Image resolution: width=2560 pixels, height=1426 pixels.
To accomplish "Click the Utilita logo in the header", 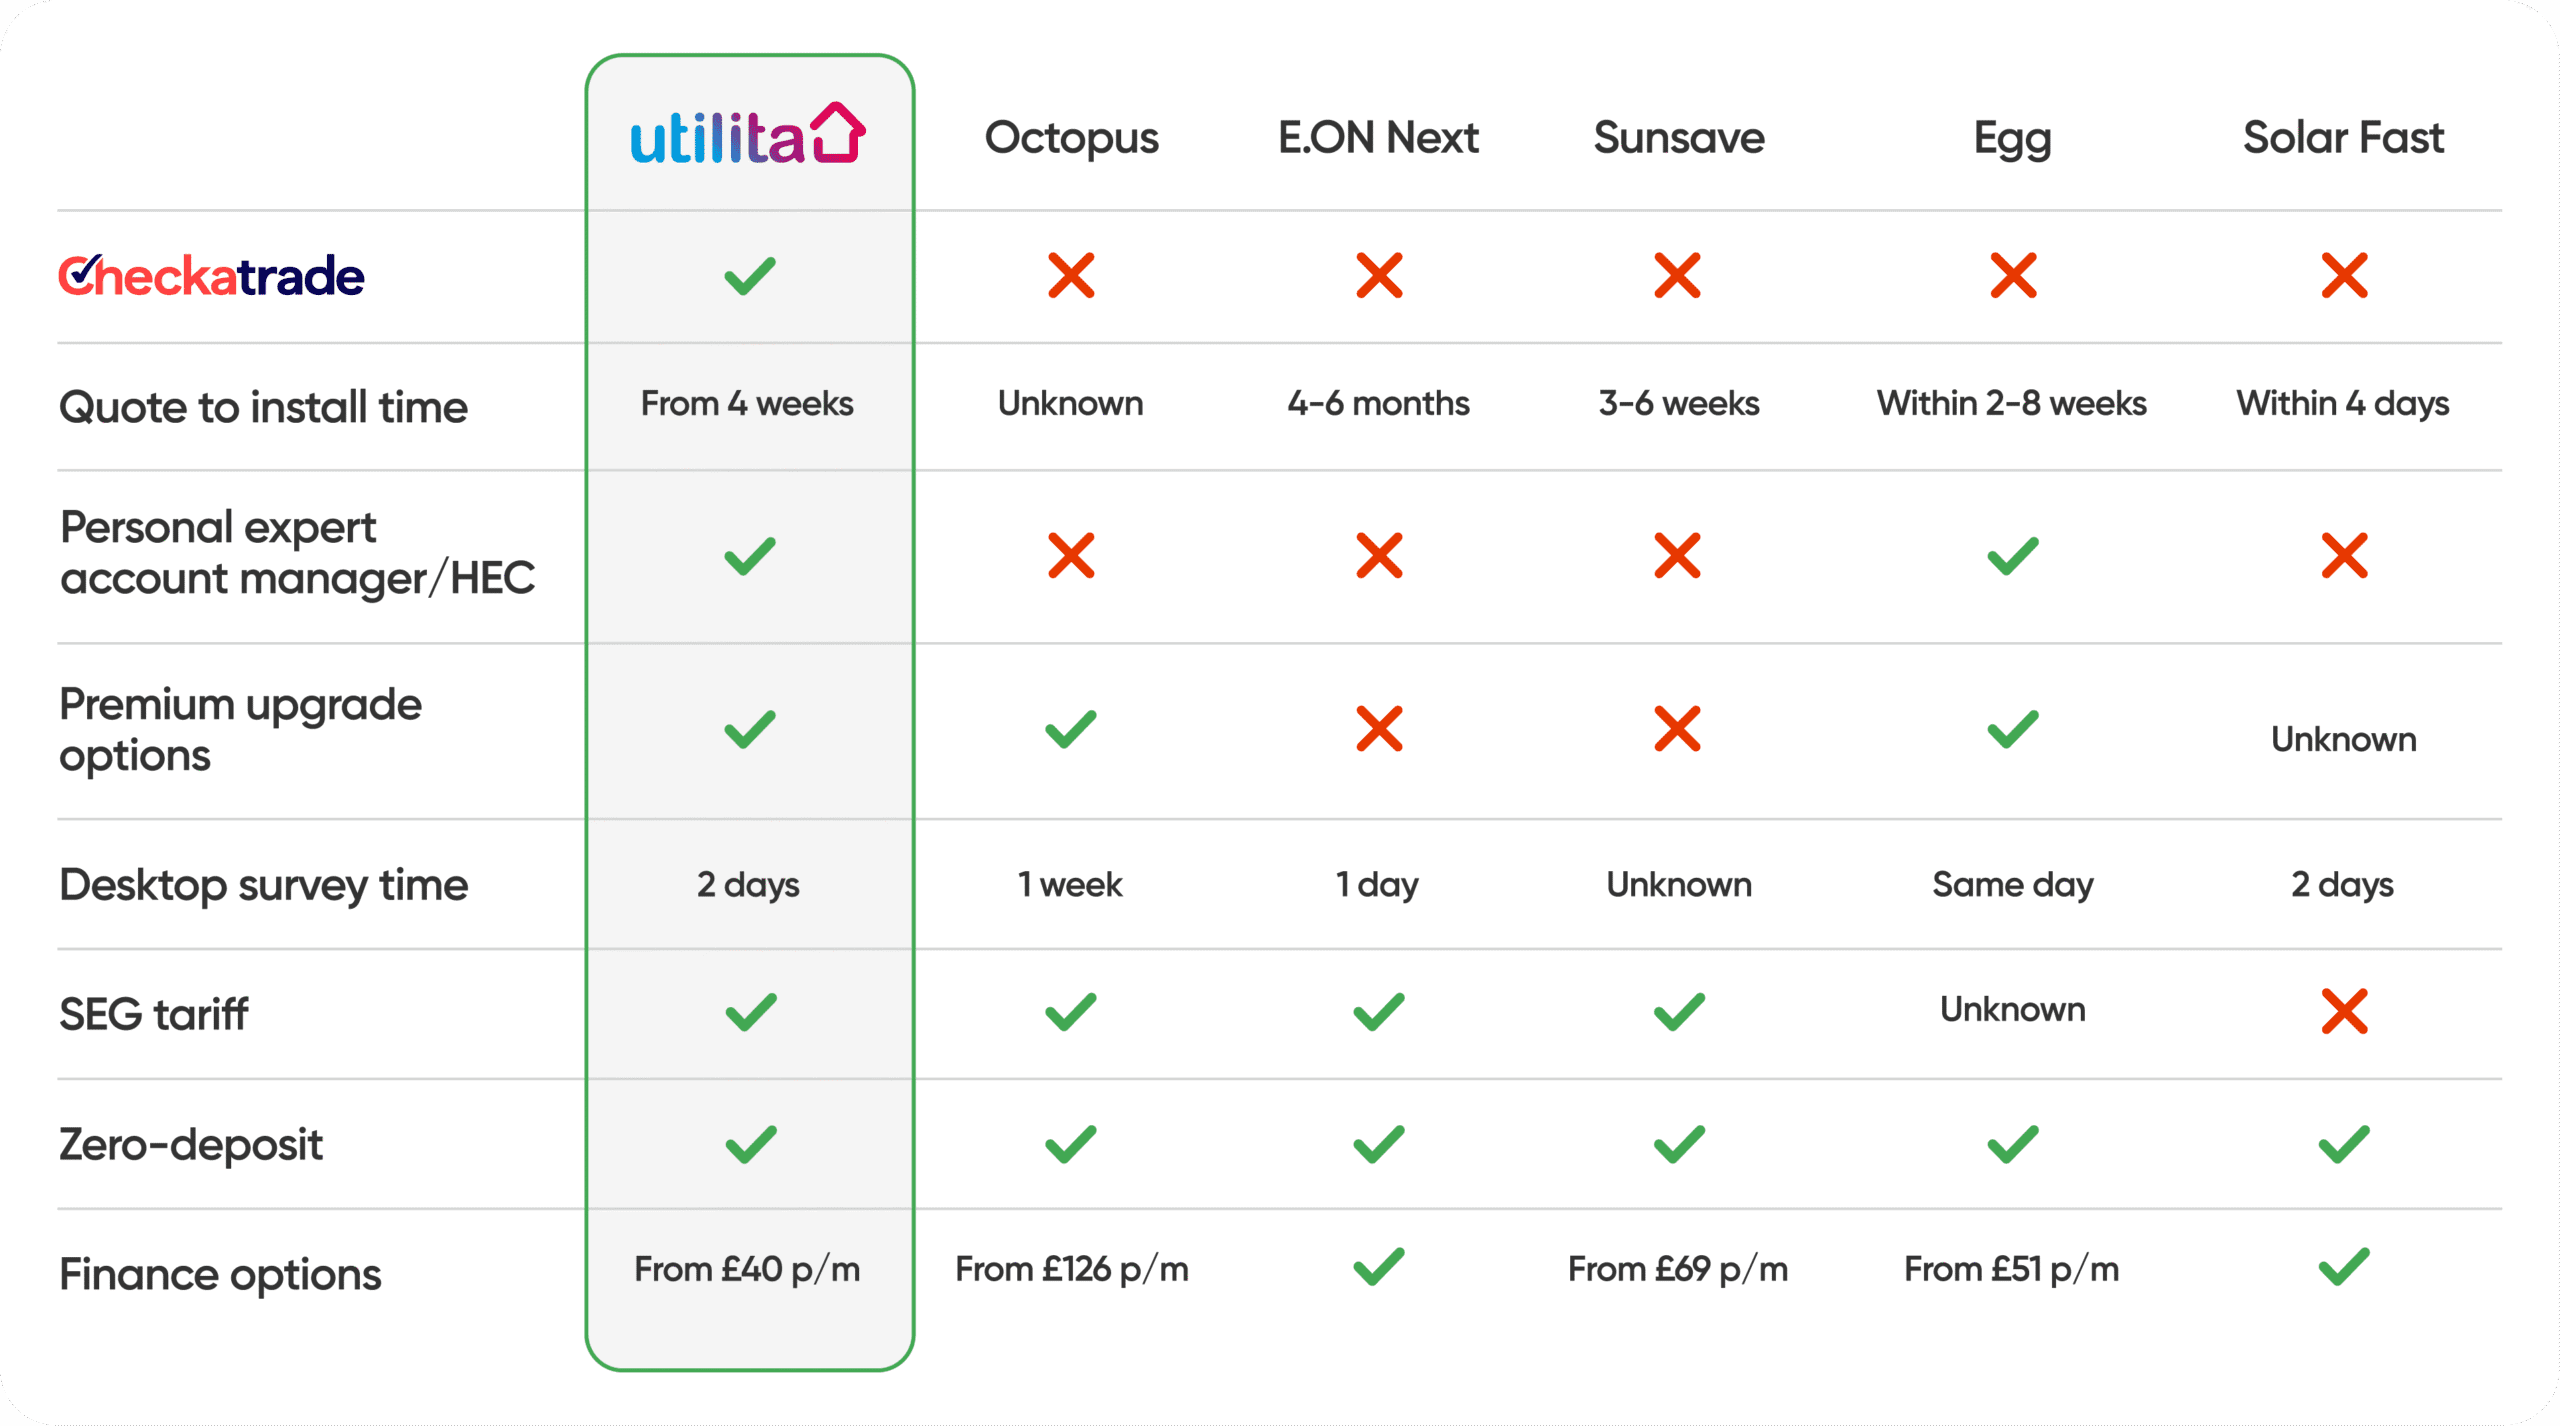I will tap(747, 135).
